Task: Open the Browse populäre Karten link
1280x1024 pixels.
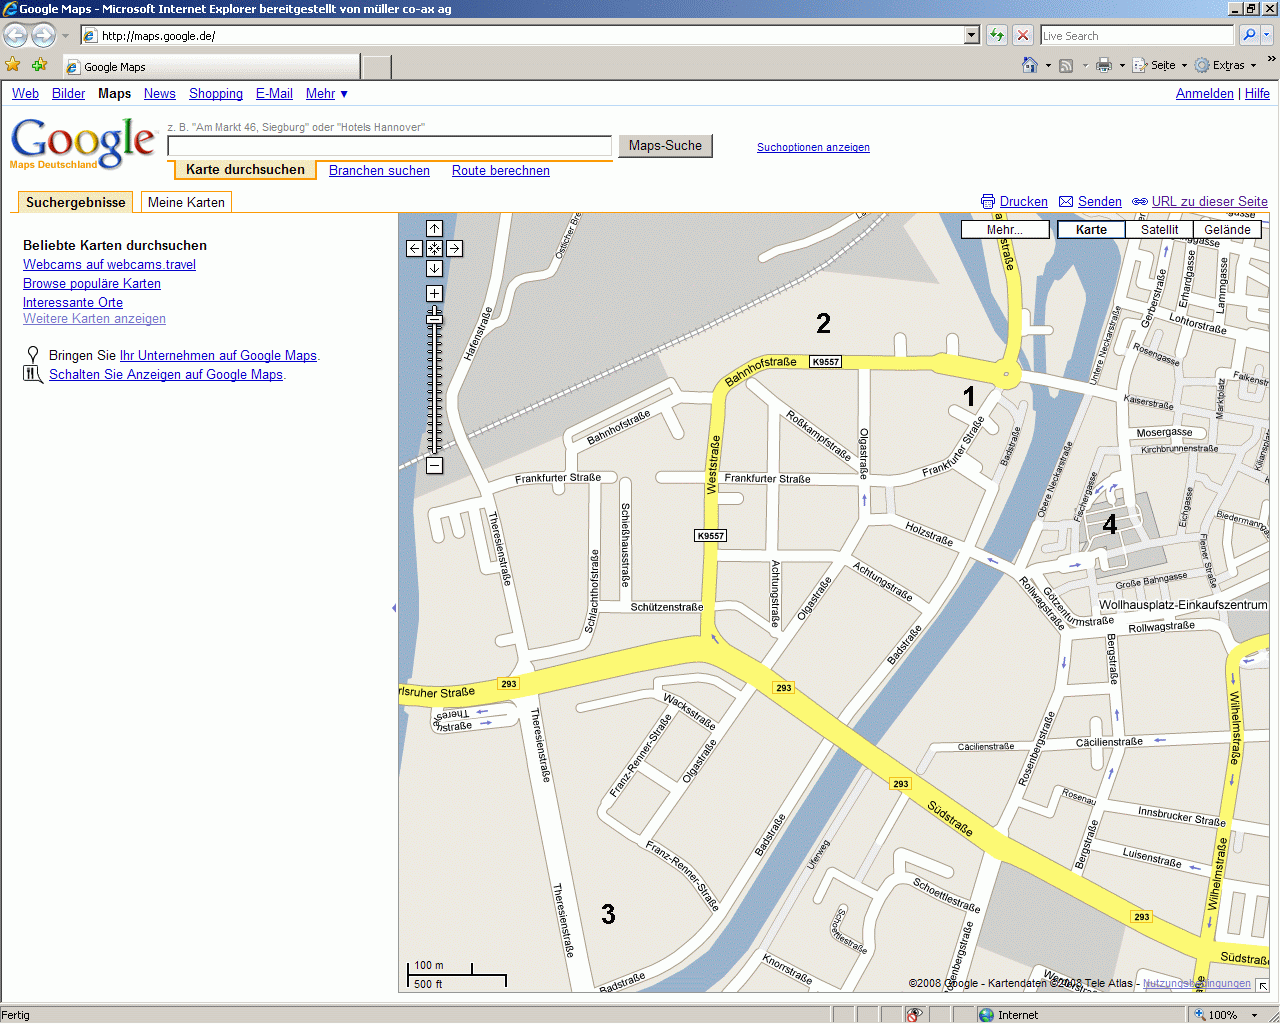Action: [92, 283]
